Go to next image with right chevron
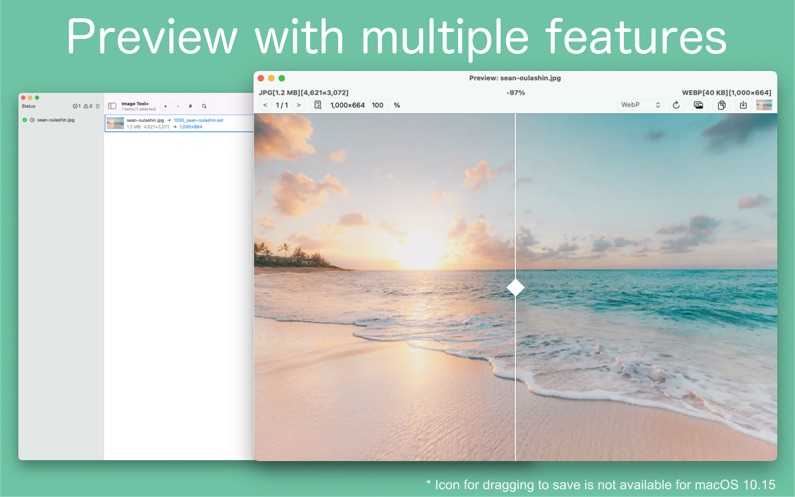 298,105
